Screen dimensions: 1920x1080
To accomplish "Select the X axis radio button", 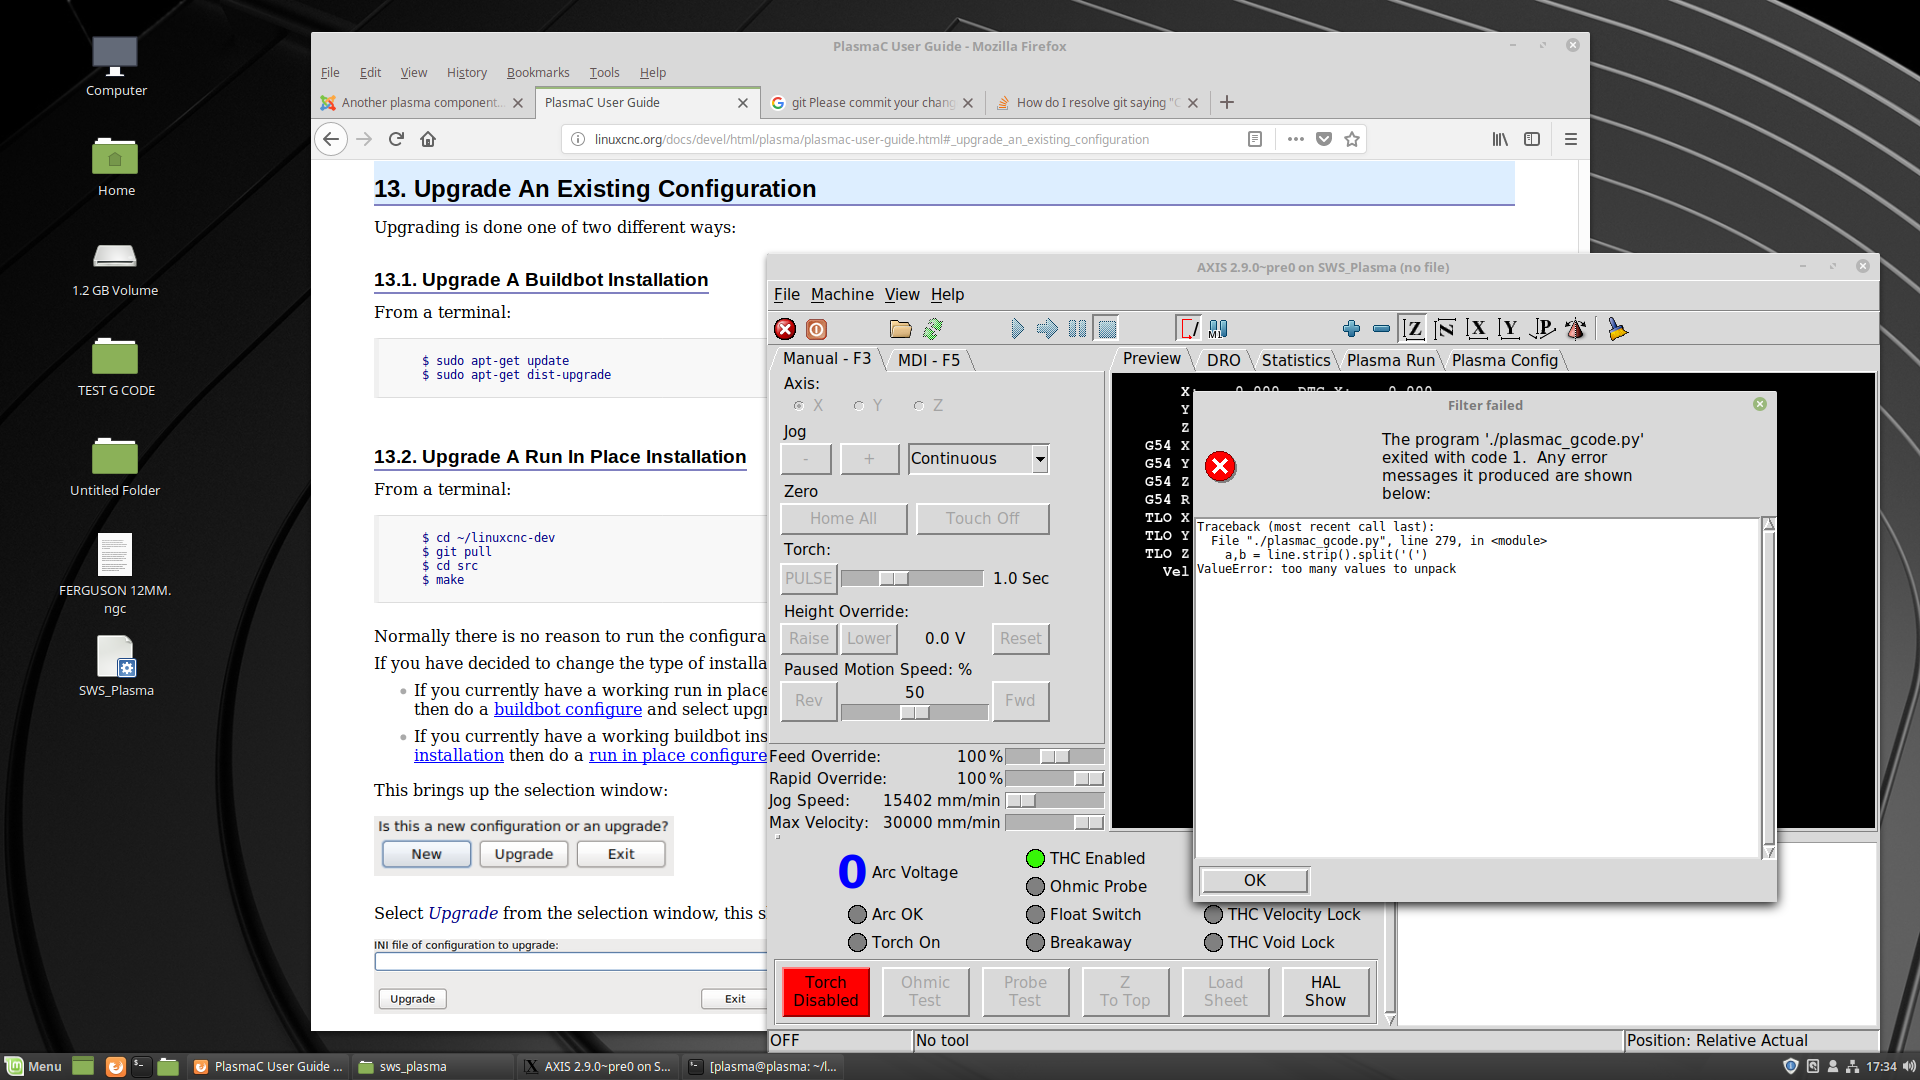I will (x=799, y=405).
